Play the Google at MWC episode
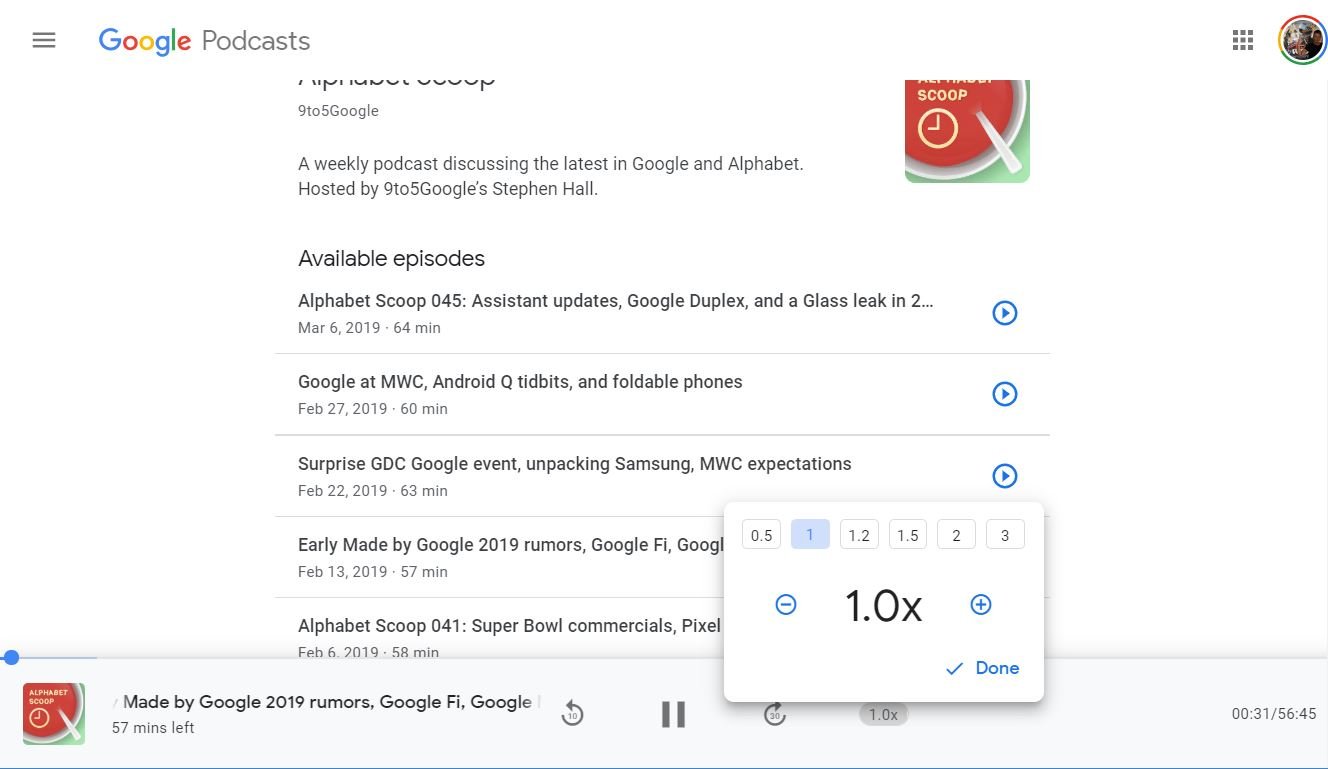1328x769 pixels. click(1004, 394)
